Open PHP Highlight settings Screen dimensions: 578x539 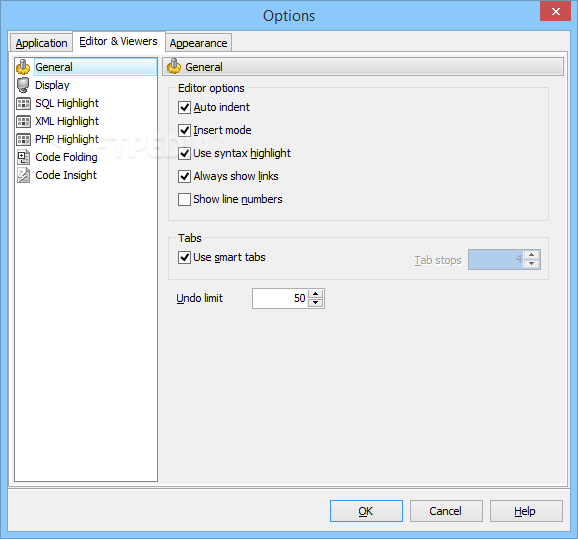tap(67, 139)
